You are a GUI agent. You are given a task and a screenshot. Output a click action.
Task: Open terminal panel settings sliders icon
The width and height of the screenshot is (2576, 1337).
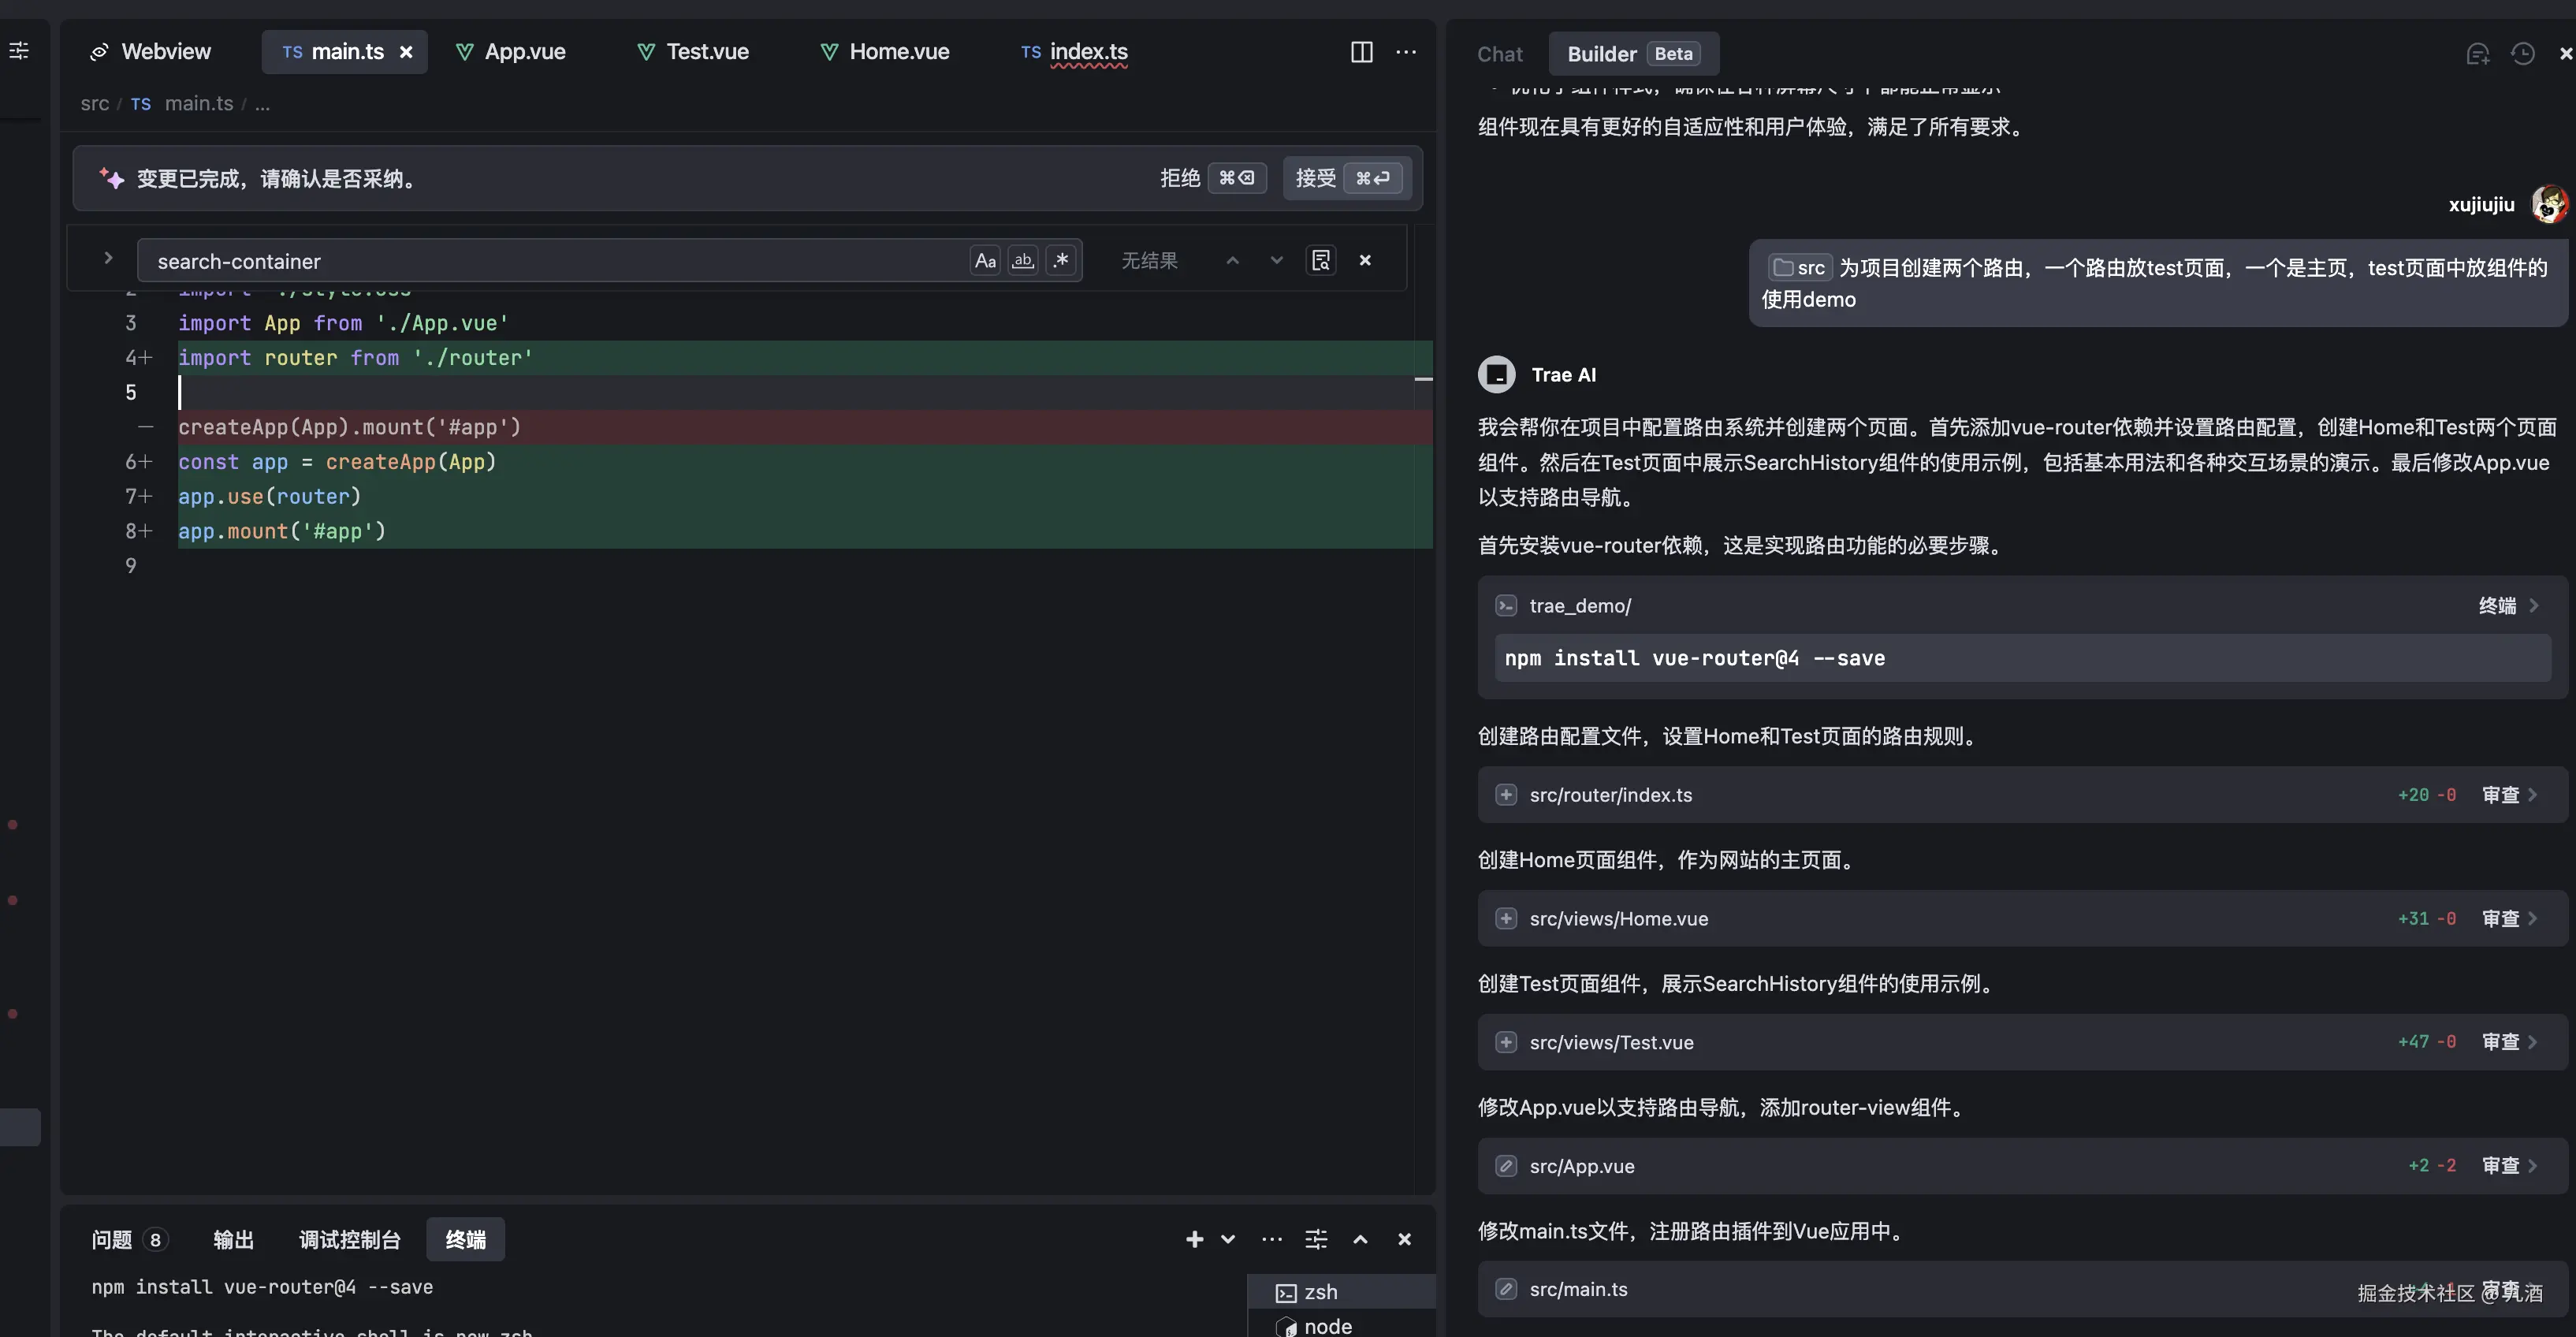(x=1316, y=1240)
